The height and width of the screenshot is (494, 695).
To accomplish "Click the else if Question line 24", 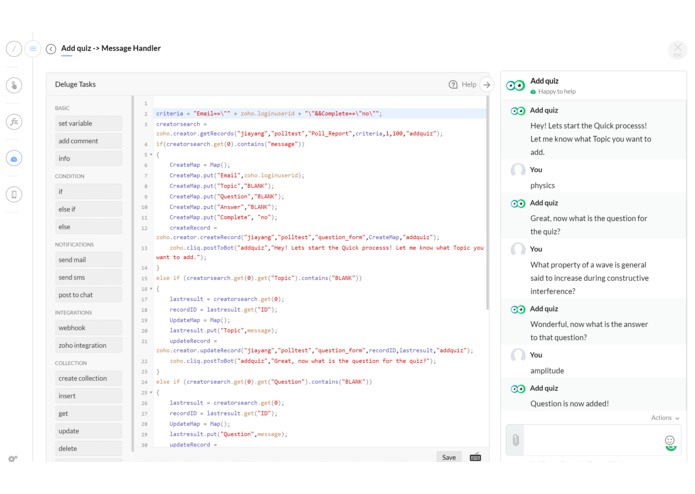I will 264,382.
